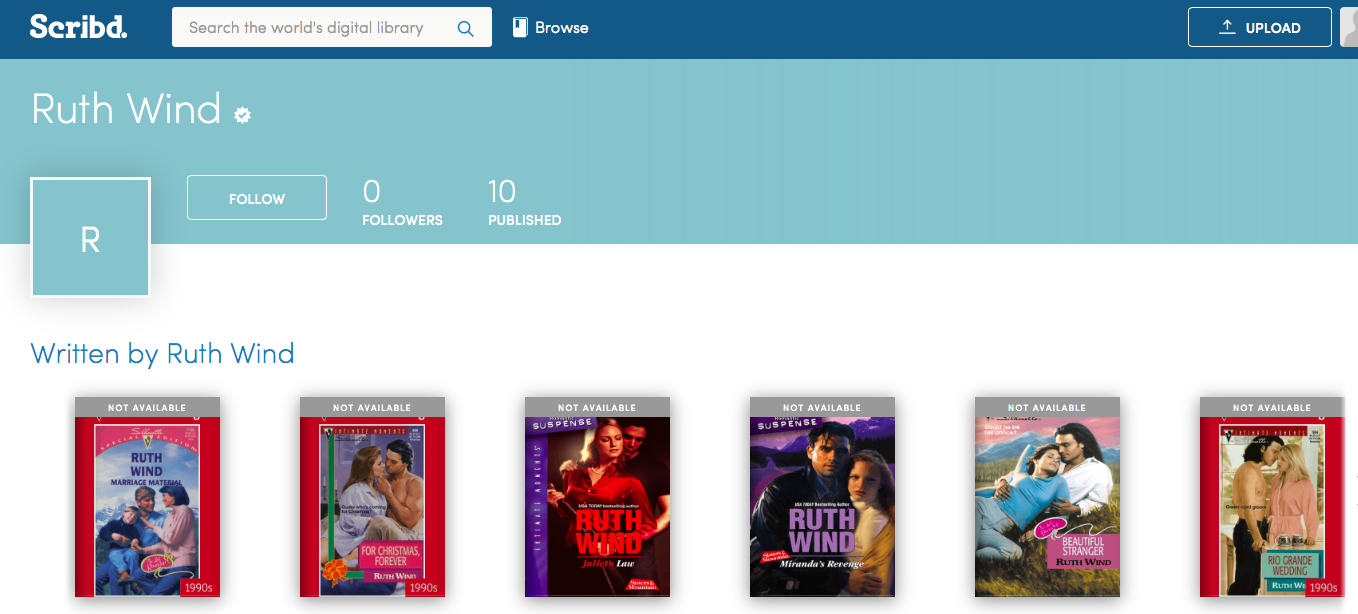The height and width of the screenshot is (614, 1358).
Task: Click the 10 Published count
Action: 524,203
